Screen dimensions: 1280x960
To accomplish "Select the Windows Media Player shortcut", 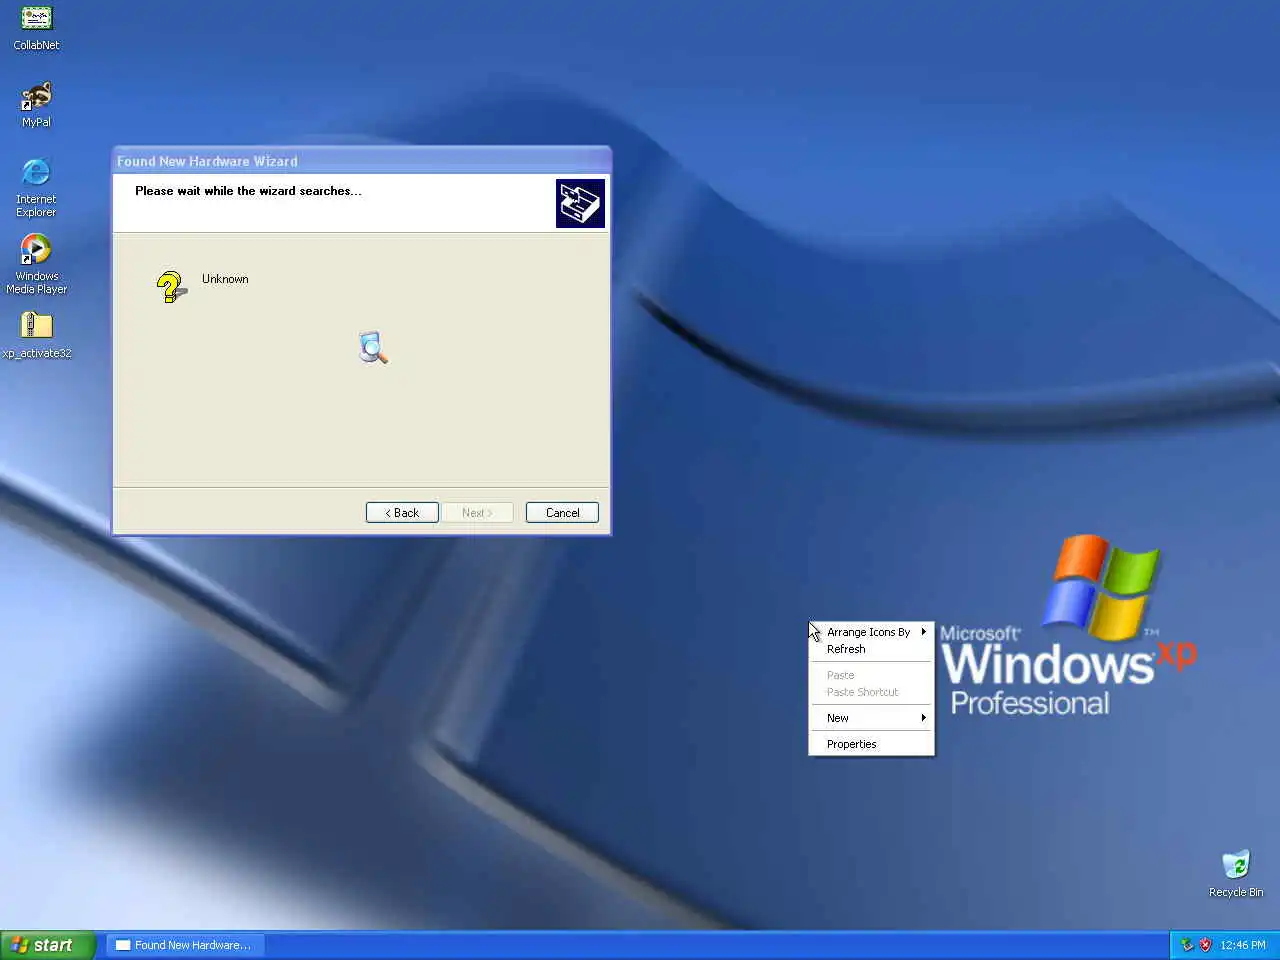I will pos(36,264).
